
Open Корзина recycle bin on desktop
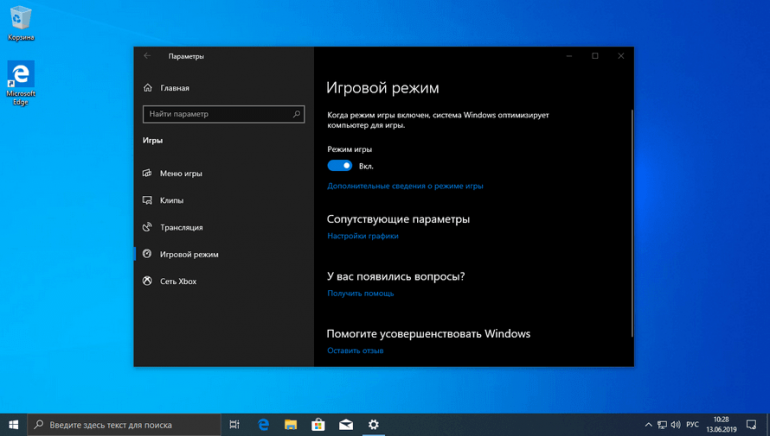coord(21,23)
